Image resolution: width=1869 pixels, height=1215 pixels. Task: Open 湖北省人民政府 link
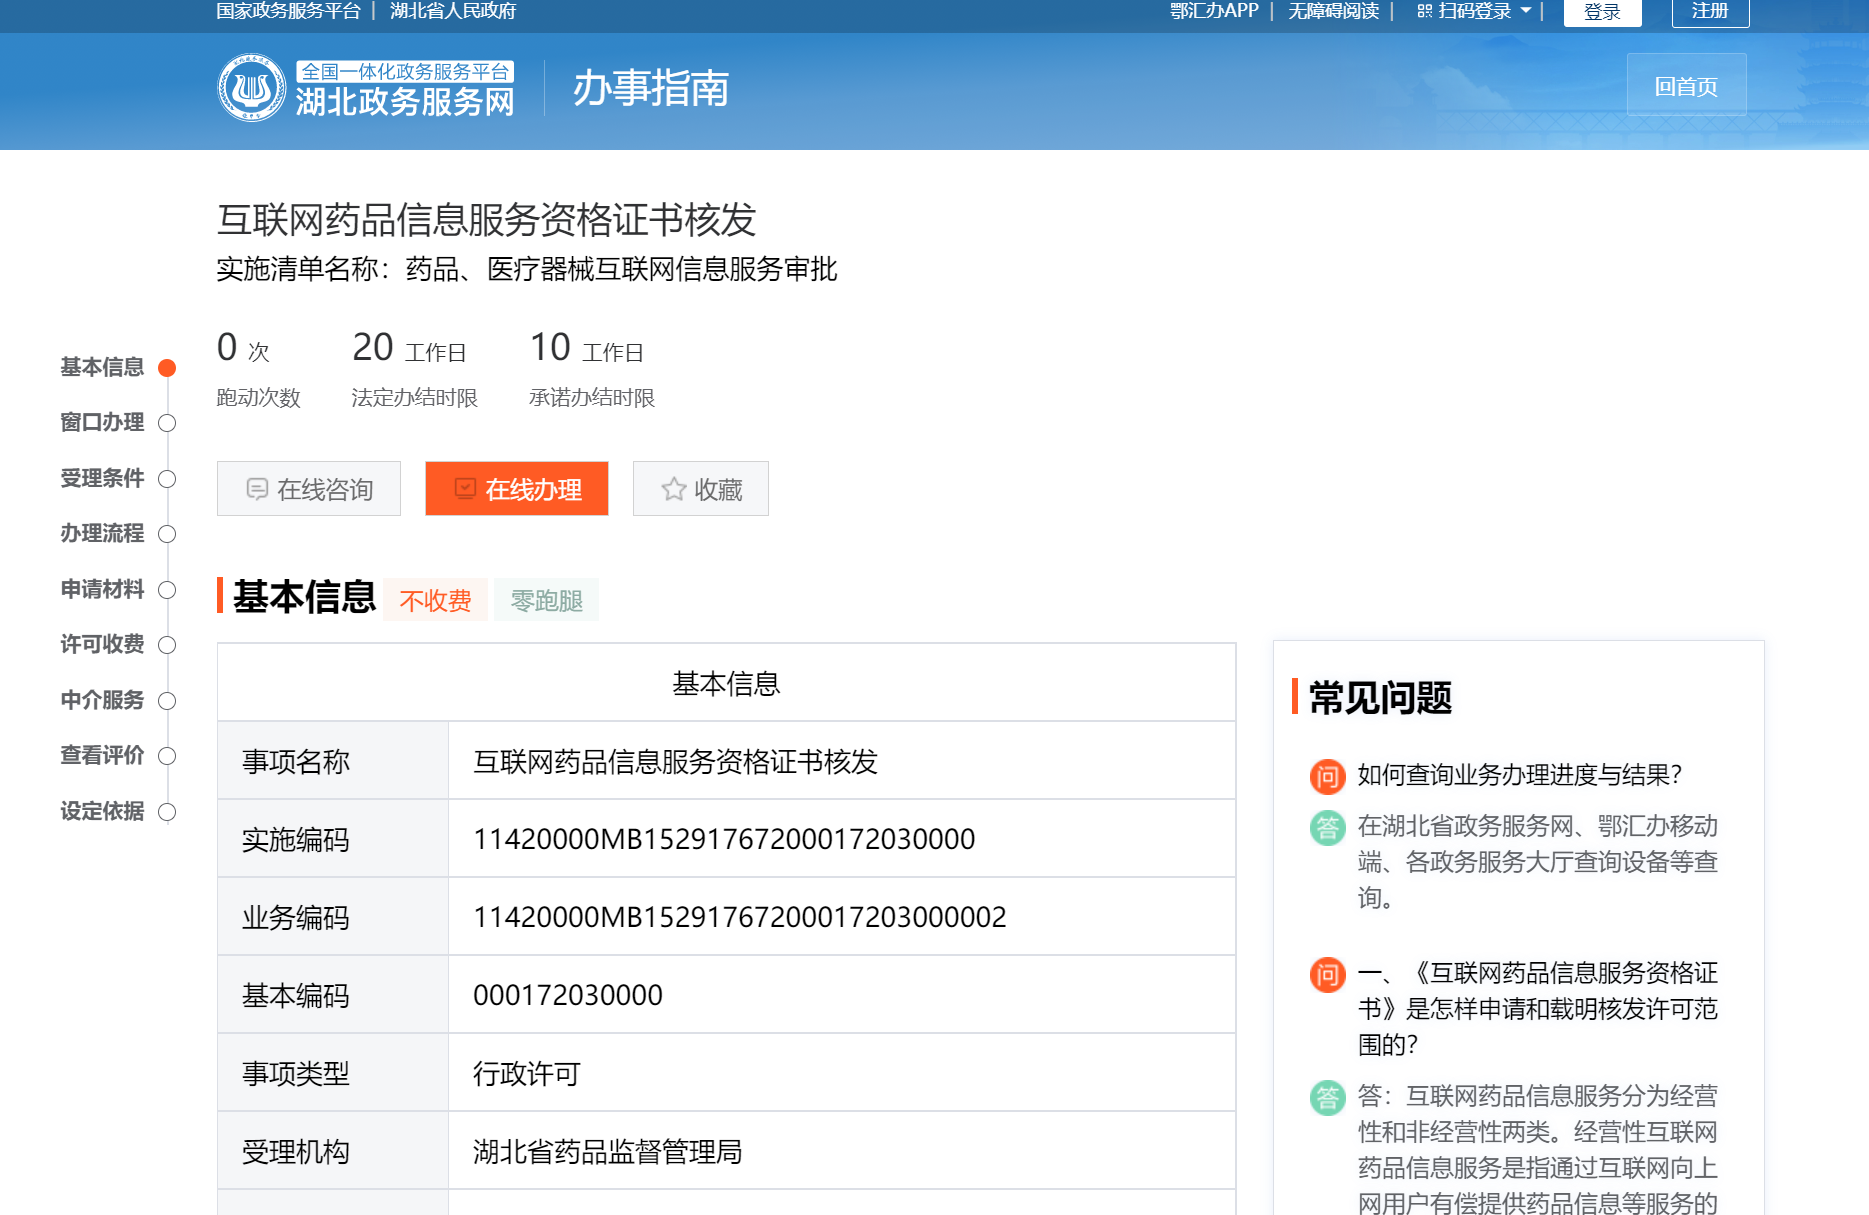point(453,11)
